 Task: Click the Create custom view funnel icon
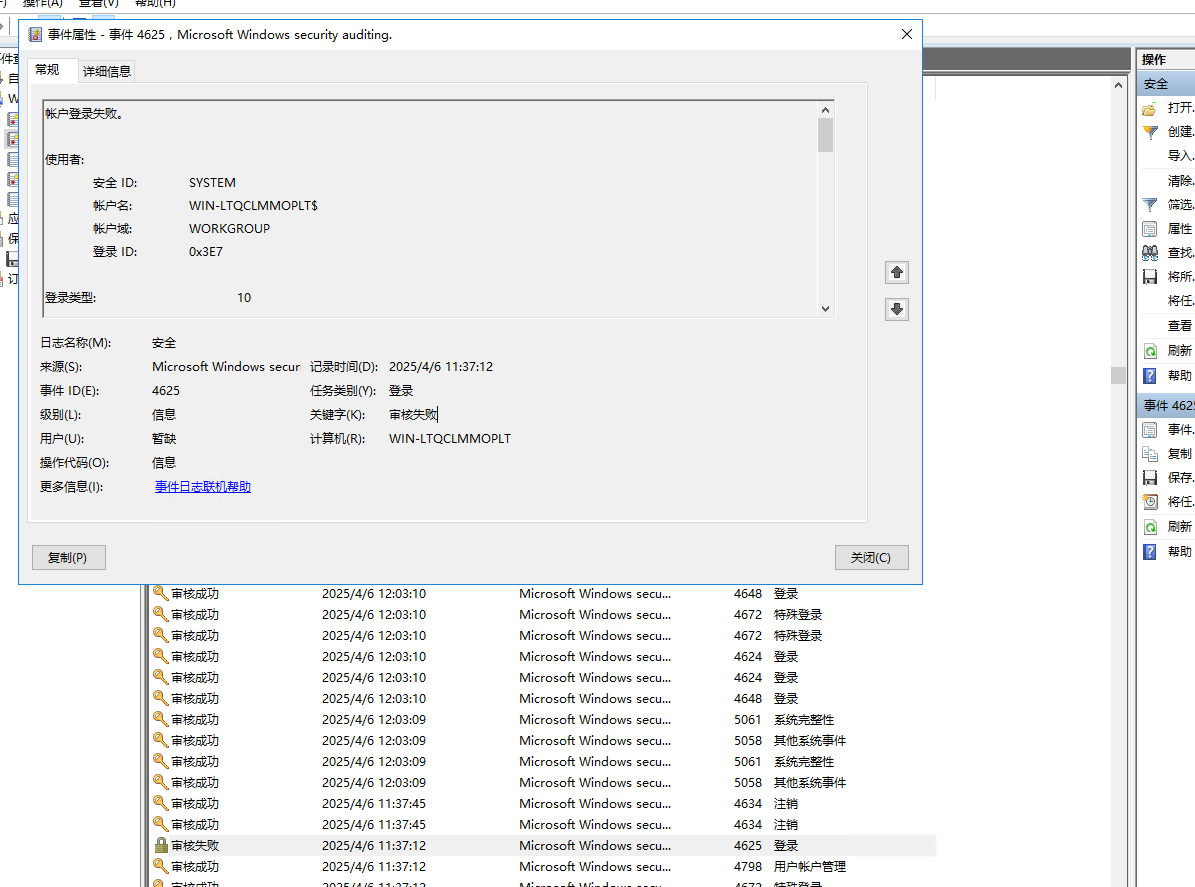1150,131
